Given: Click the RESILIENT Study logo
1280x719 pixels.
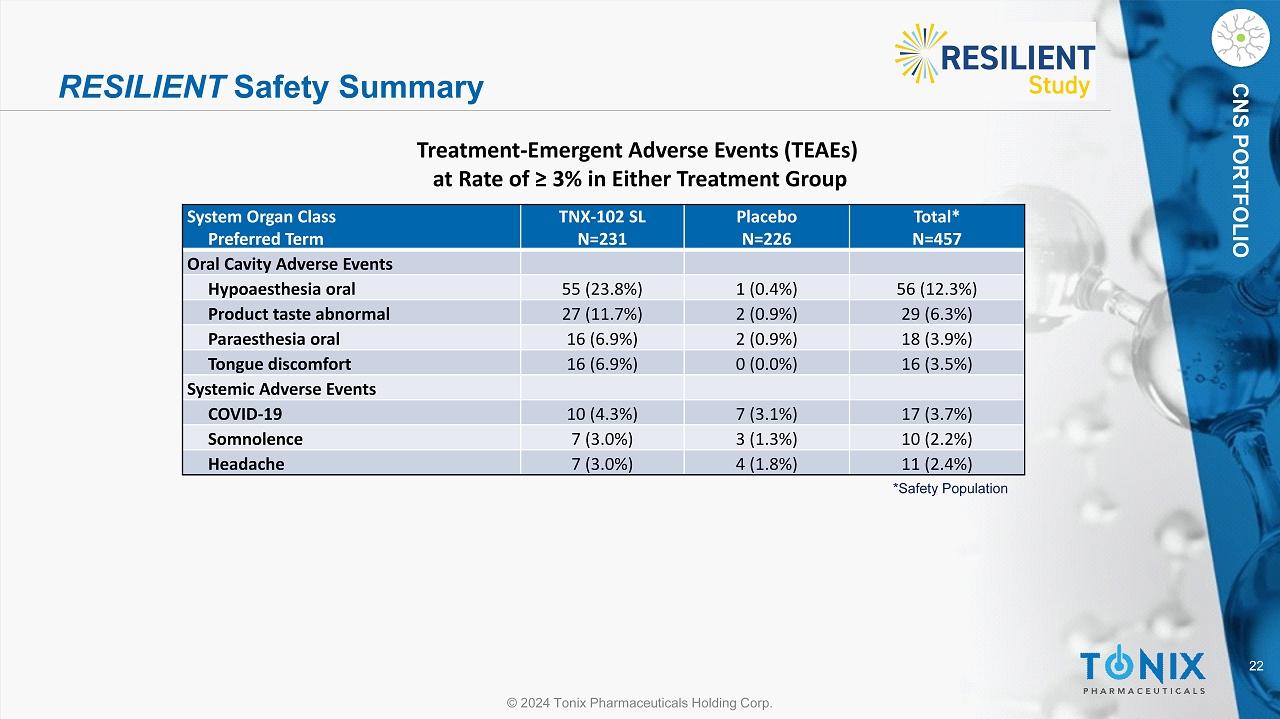Looking at the screenshot, I should point(995,61).
